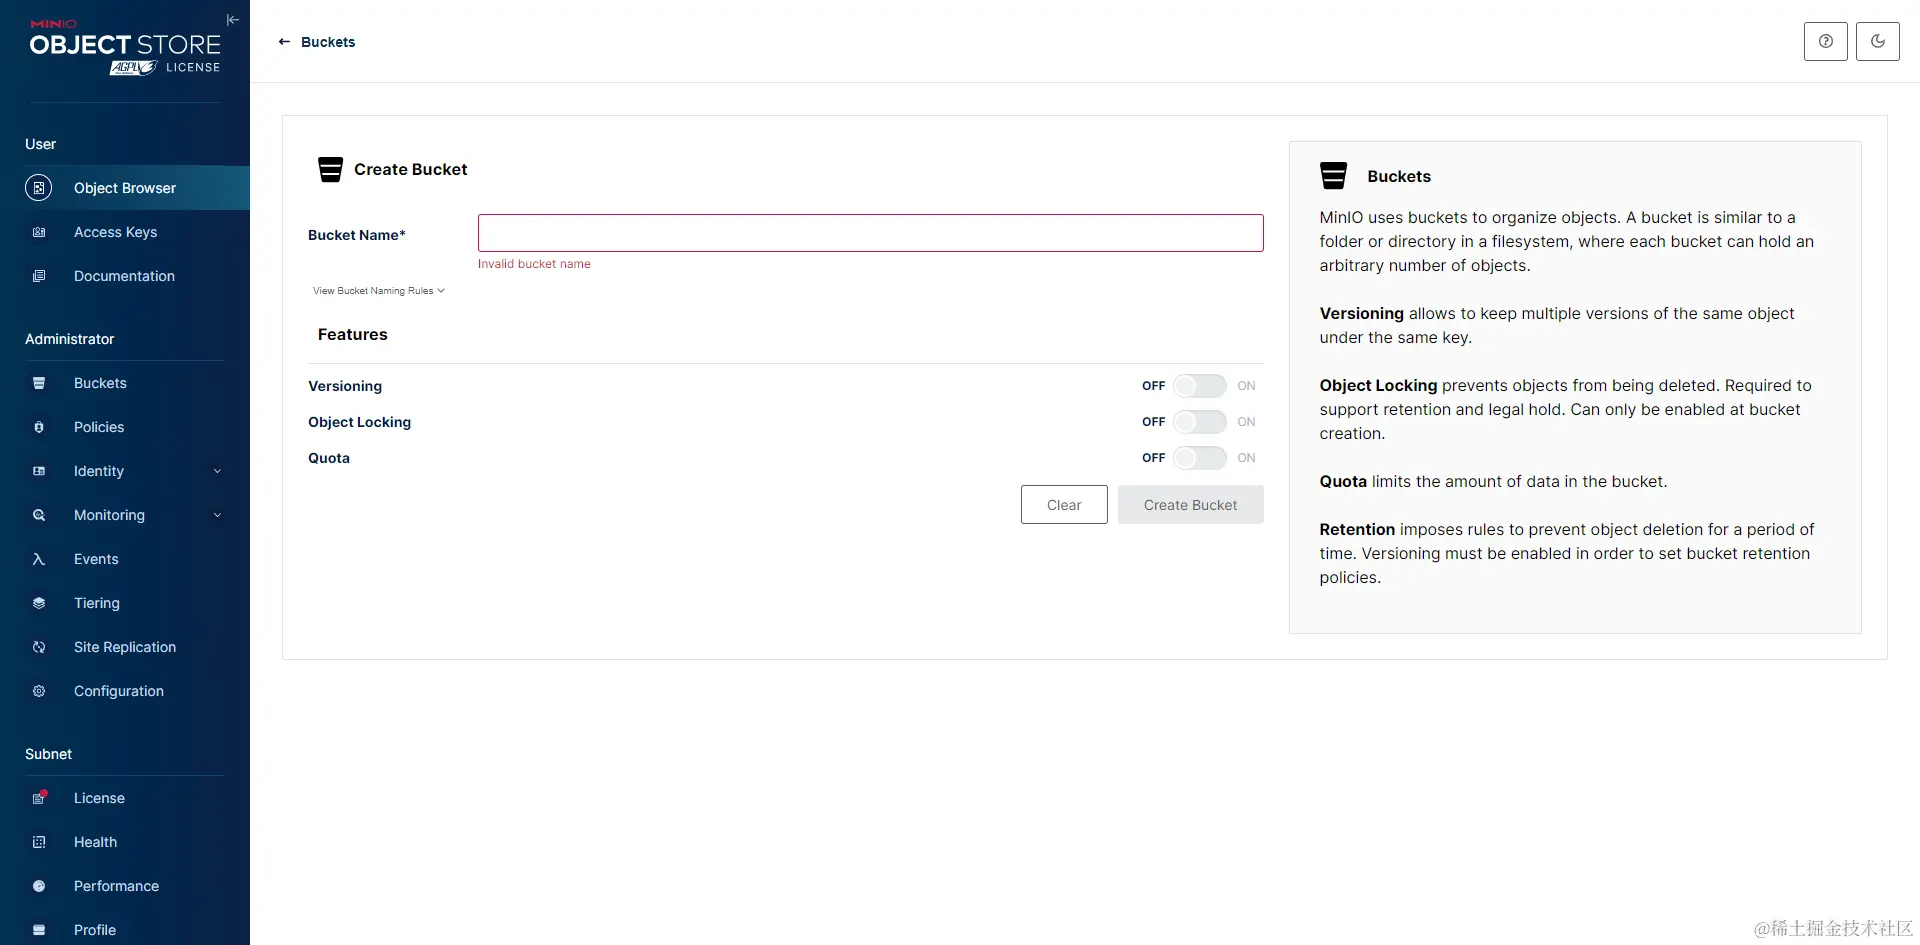This screenshot has width=1920, height=945.
Task: Click 'Invalid bucket name' error text
Action: 534,264
